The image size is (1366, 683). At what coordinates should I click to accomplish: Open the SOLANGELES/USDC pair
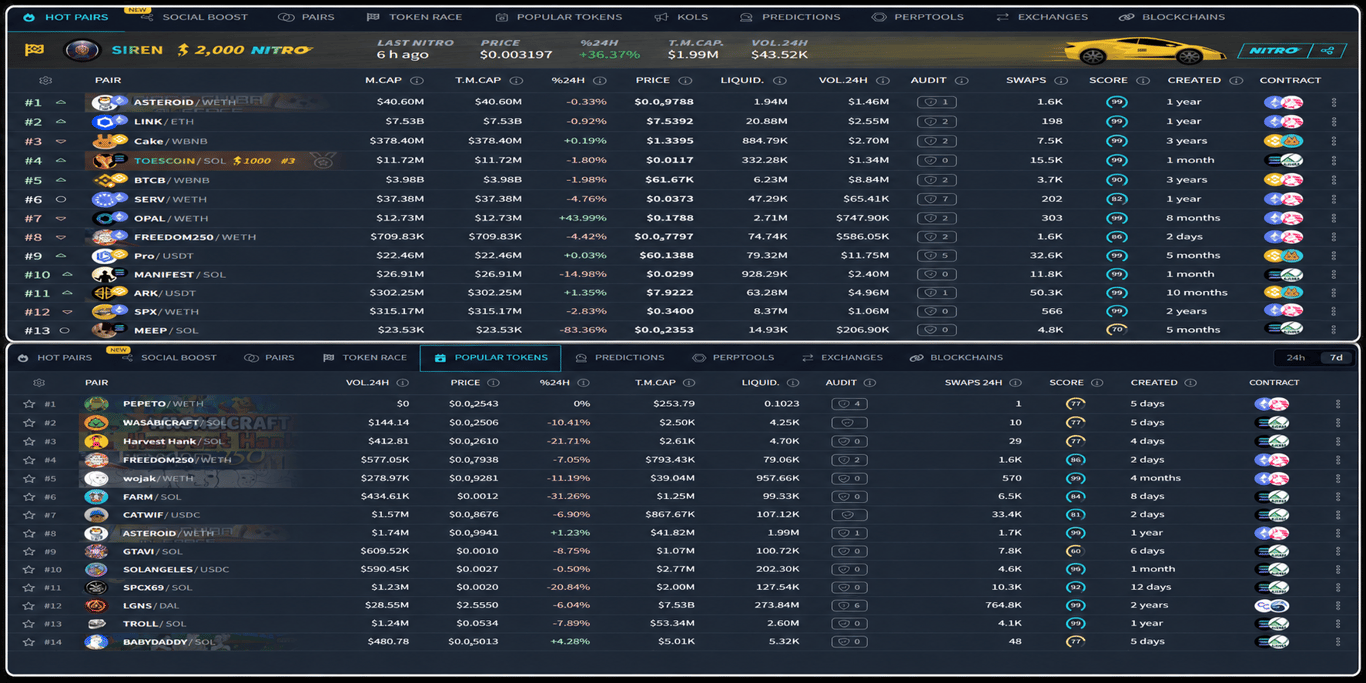(x=176, y=569)
